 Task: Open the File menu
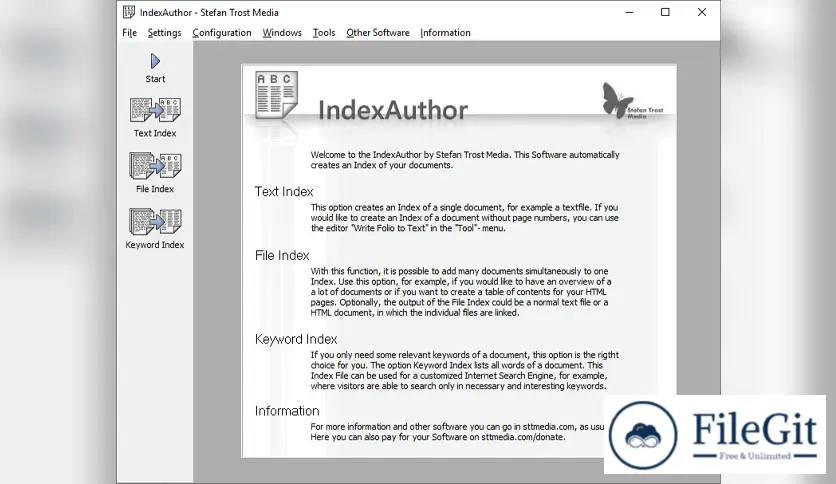[130, 33]
